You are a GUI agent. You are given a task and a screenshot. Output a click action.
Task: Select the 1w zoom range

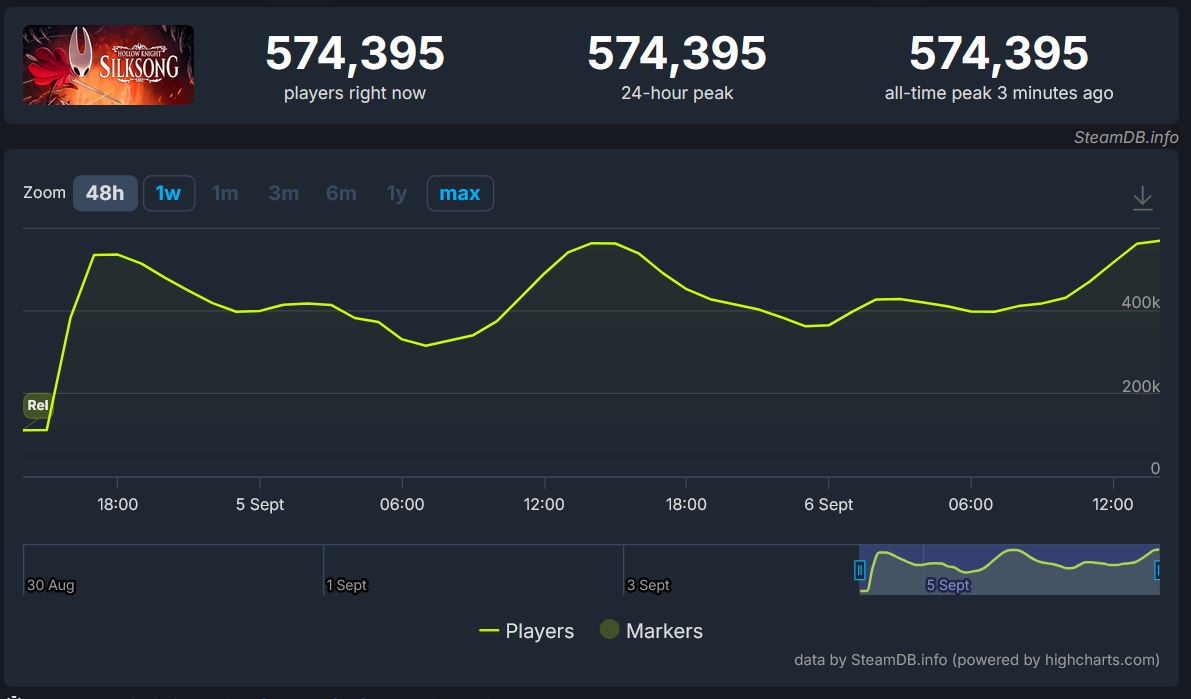169,193
